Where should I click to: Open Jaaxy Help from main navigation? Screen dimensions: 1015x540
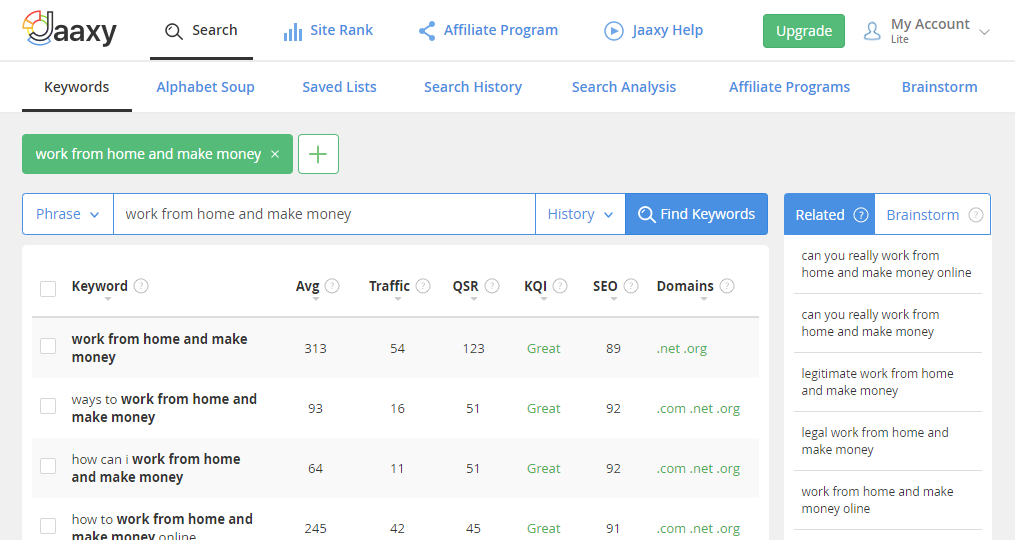point(653,30)
